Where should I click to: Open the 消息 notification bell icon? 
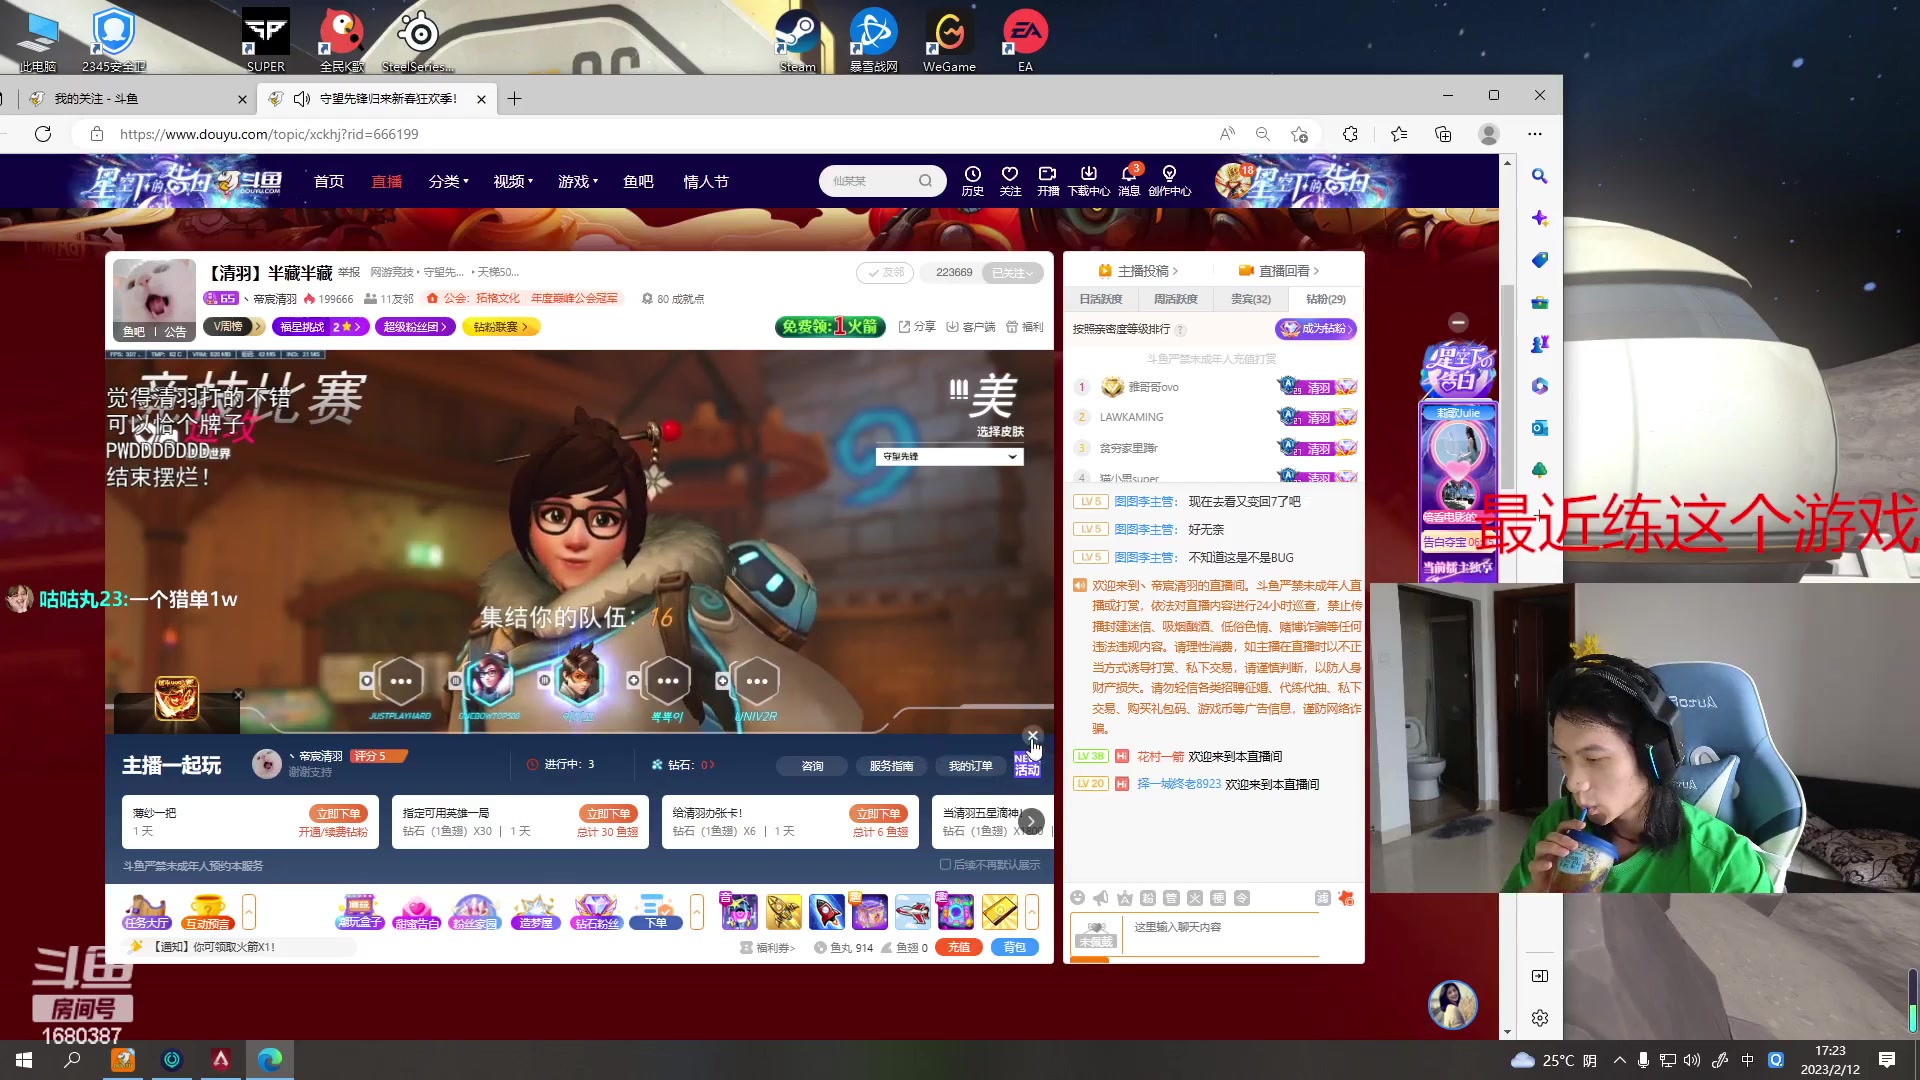tap(1129, 180)
